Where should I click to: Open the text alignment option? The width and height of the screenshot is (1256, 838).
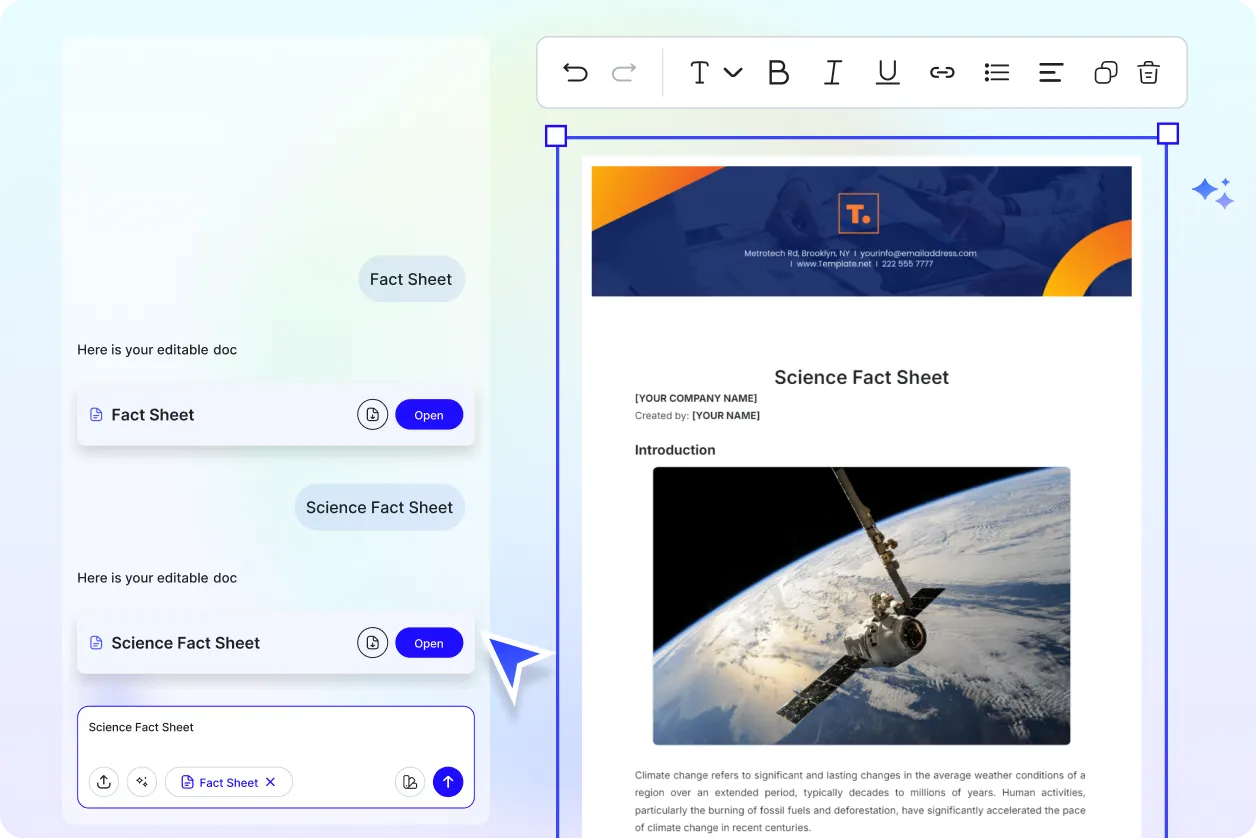(x=1051, y=72)
